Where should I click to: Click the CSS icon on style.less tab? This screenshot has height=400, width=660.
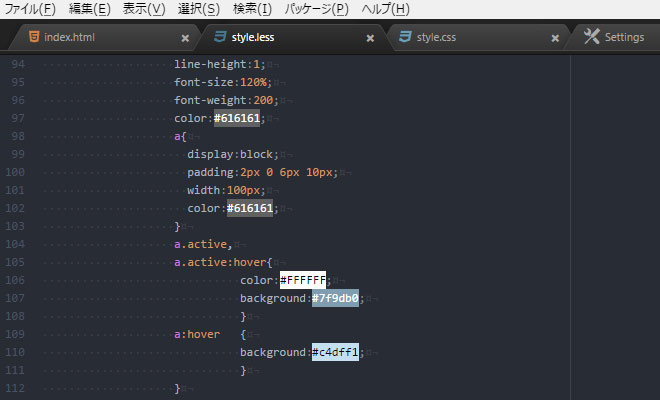(x=220, y=37)
